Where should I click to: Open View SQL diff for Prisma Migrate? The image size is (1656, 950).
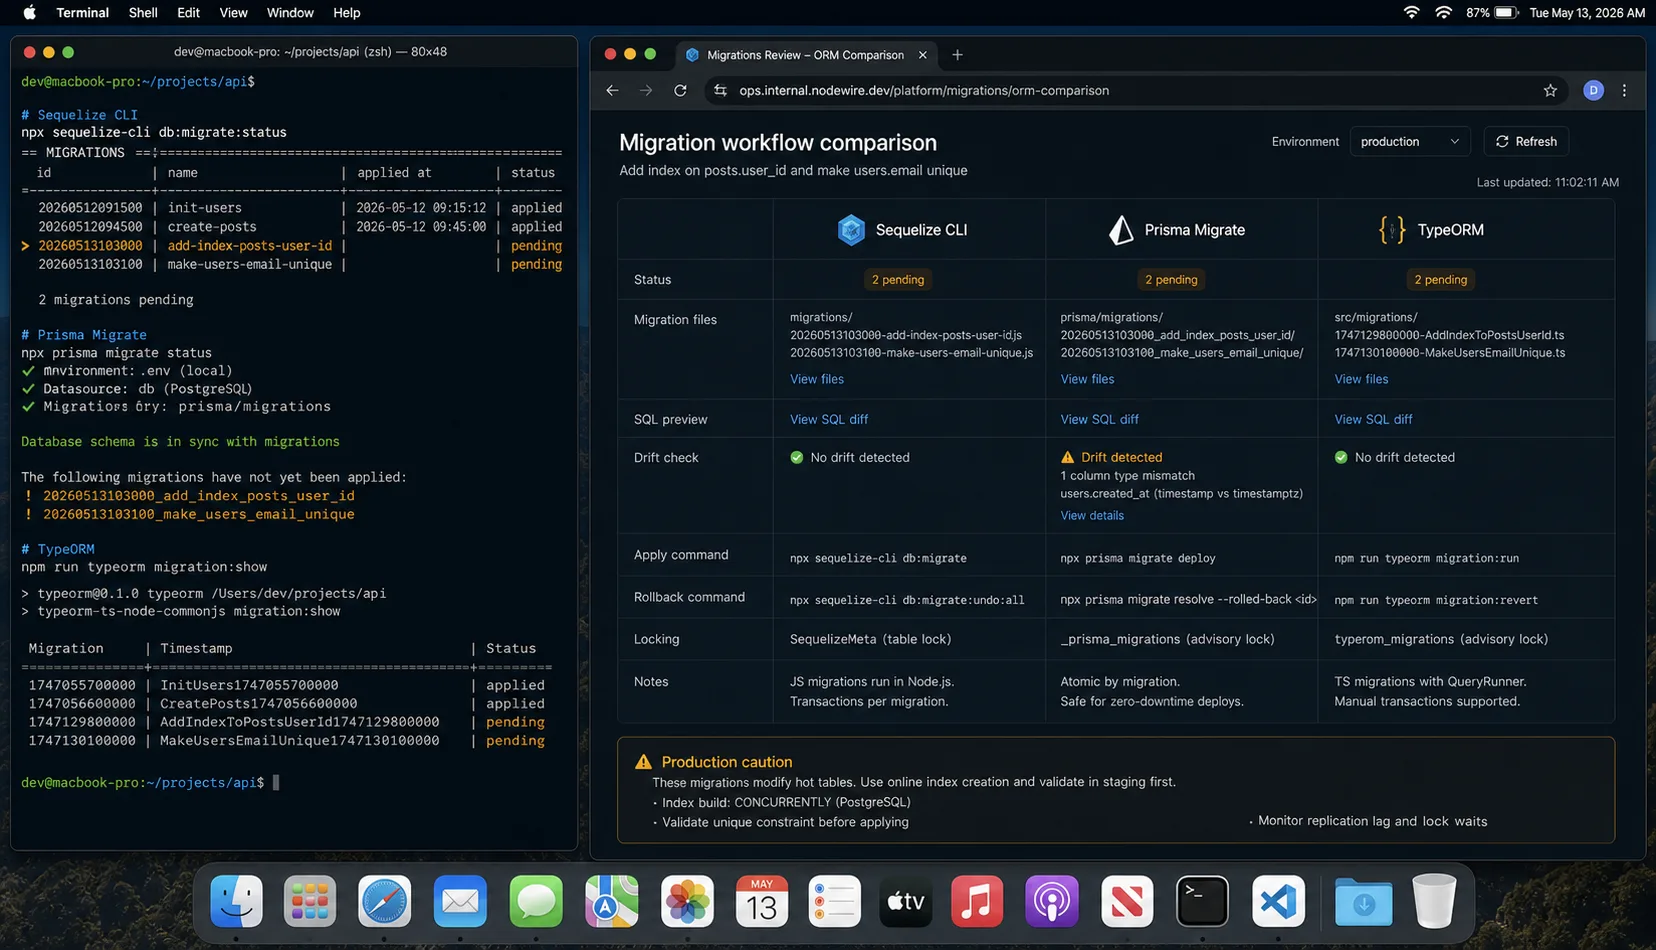(1099, 419)
